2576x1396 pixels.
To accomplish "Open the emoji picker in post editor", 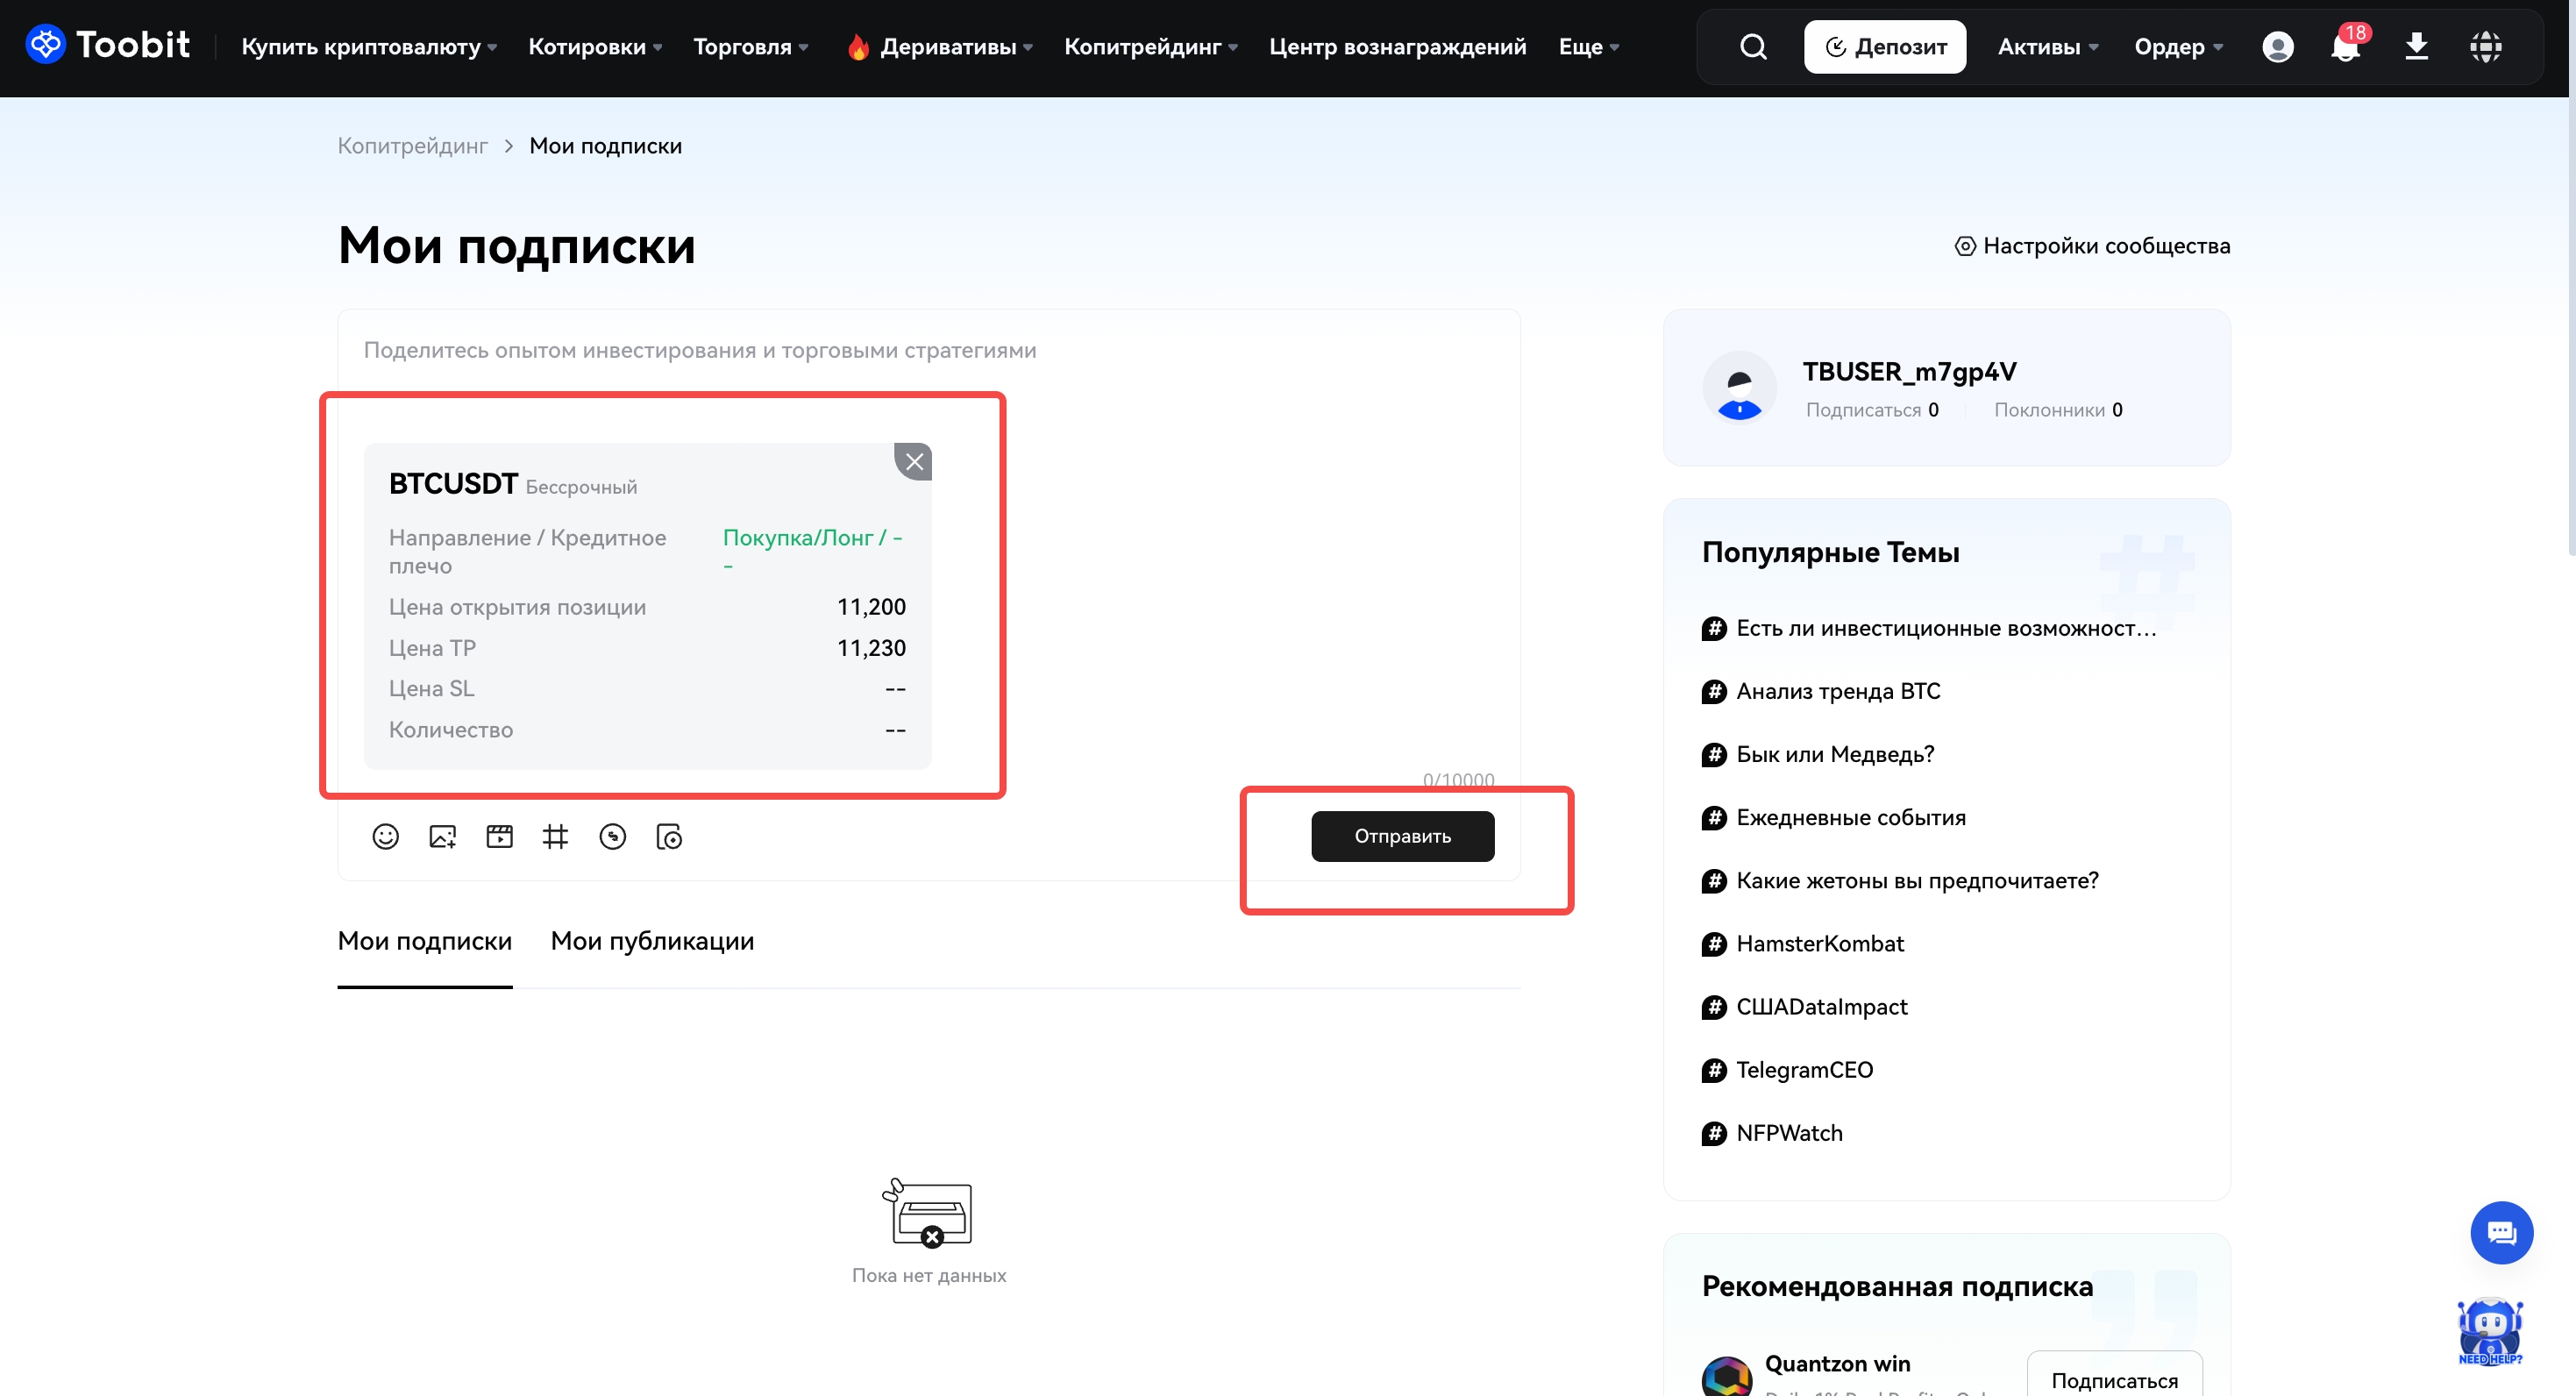I will [385, 836].
